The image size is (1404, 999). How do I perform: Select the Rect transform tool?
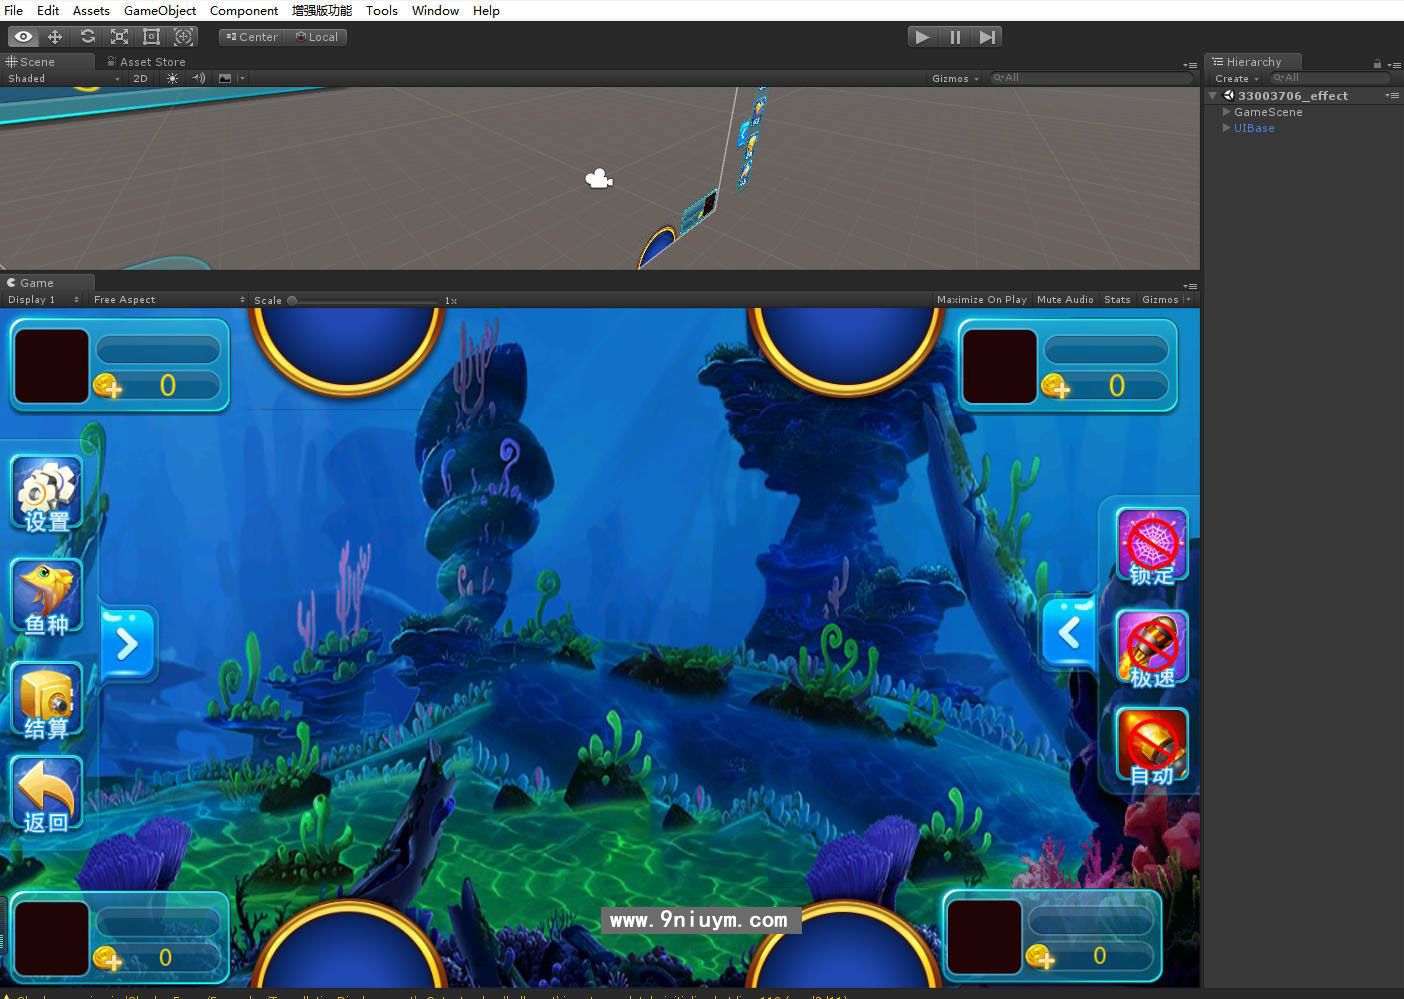[x=151, y=37]
